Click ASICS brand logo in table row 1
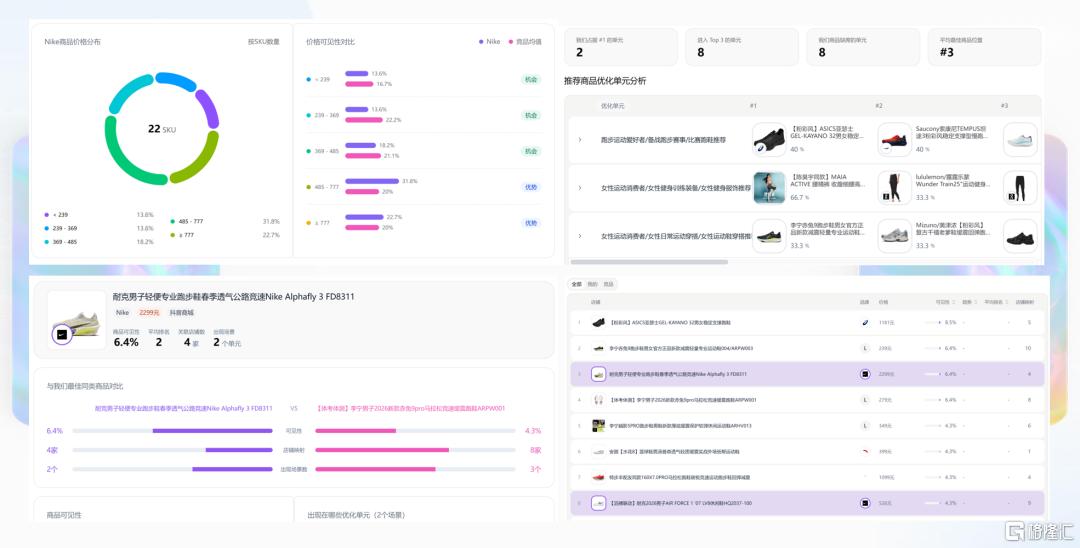The image size is (1080, 548). pyautogui.click(x=864, y=322)
